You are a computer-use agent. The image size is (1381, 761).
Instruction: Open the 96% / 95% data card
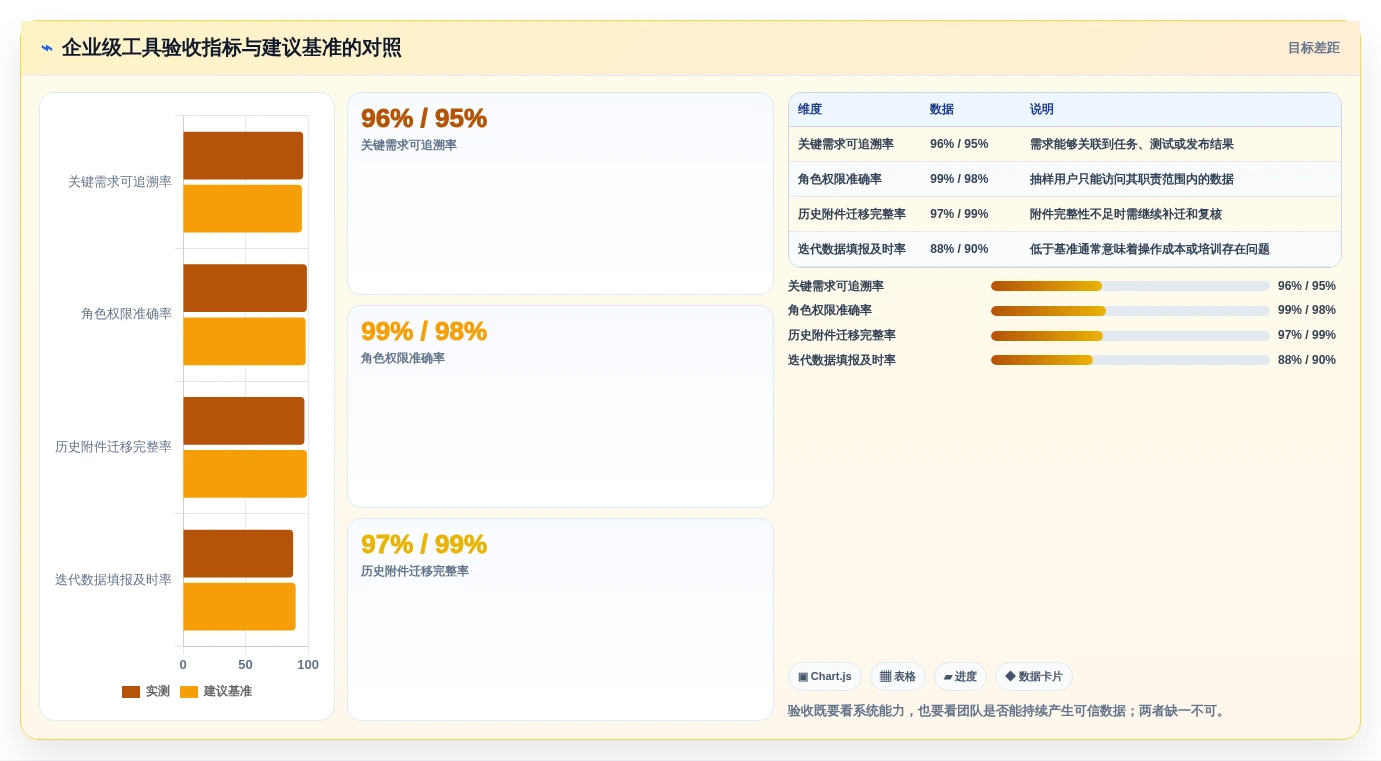(x=560, y=194)
